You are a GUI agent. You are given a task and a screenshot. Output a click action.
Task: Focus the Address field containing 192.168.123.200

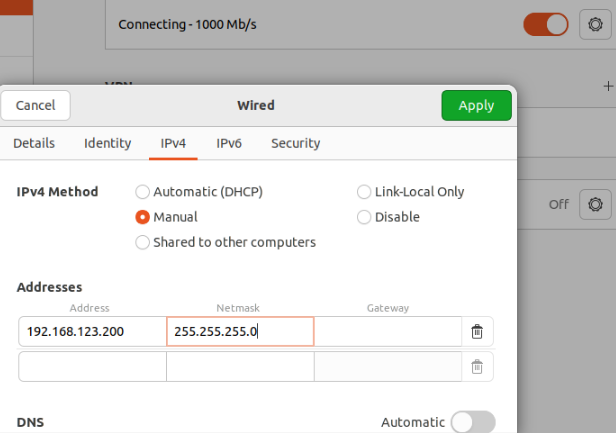92,331
